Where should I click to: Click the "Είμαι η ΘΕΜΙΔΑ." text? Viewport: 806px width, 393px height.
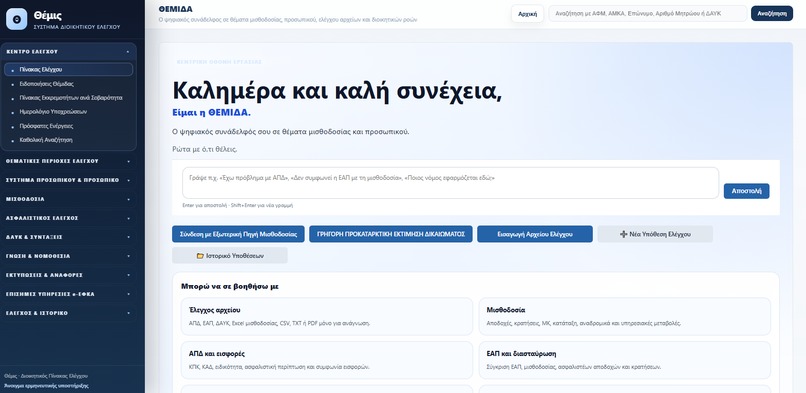(211, 113)
